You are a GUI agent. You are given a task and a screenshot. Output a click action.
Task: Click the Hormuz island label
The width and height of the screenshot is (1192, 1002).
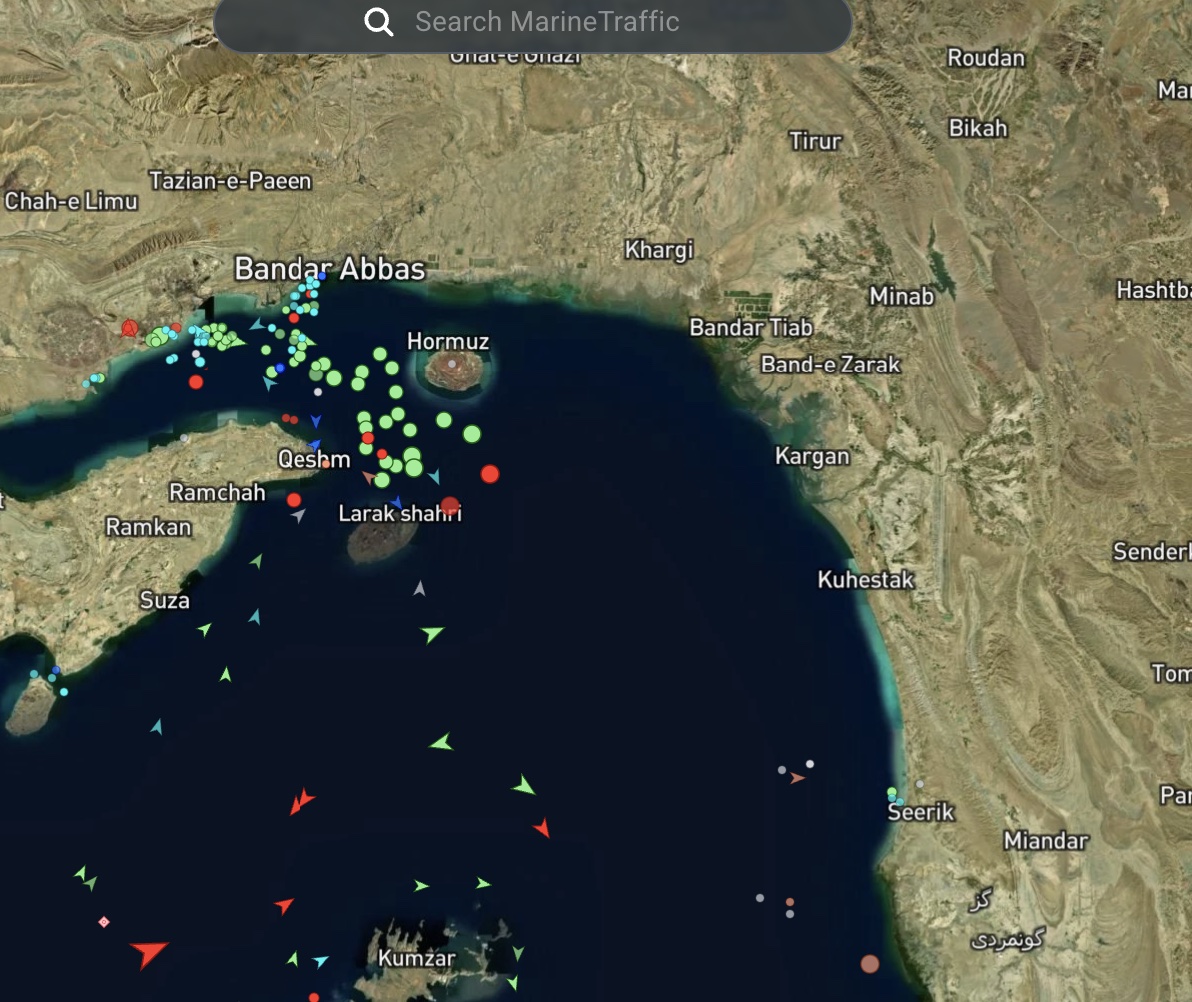click(x=448, y=342)
